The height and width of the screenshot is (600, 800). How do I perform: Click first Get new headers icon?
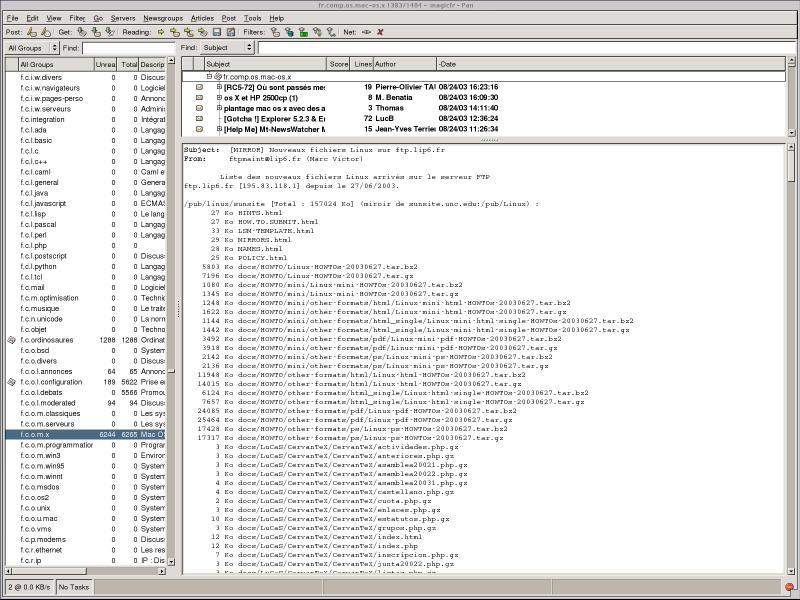80,32
